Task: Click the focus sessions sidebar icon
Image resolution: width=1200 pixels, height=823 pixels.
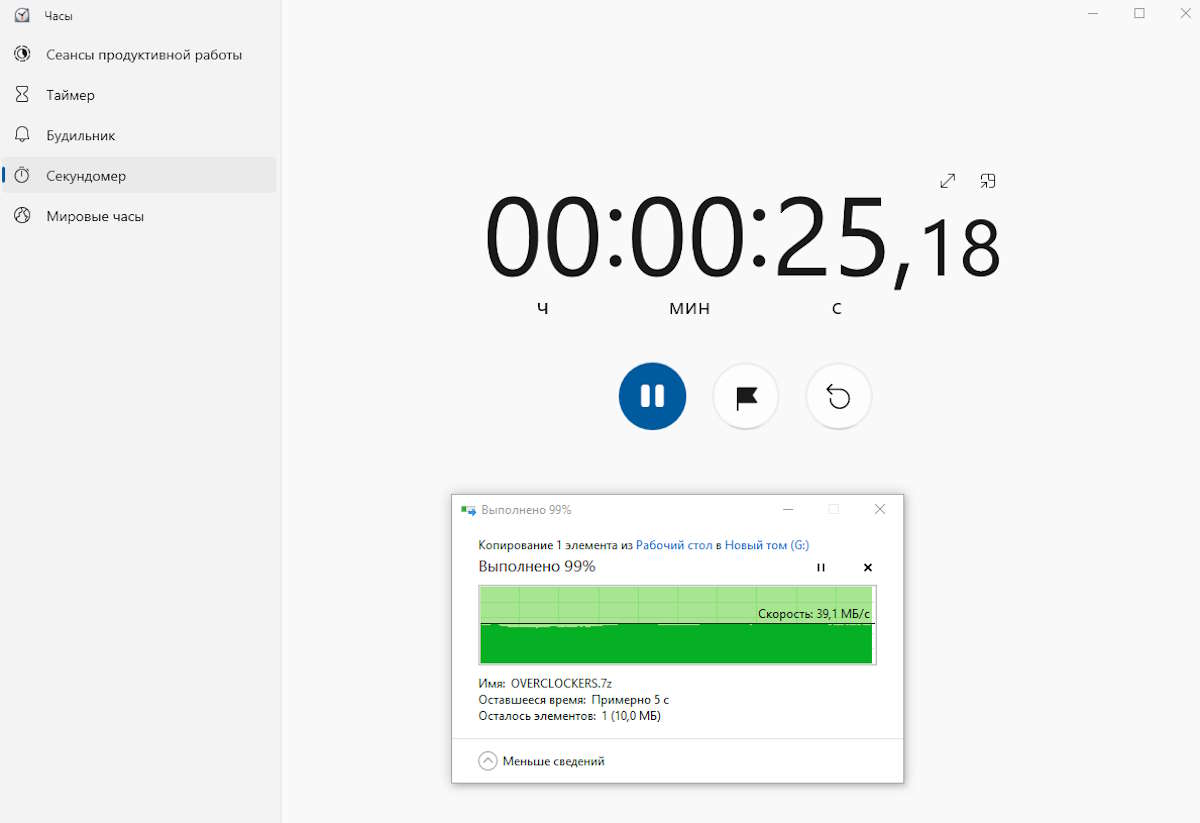Action: pyautogui.click(x=22, y=55)
